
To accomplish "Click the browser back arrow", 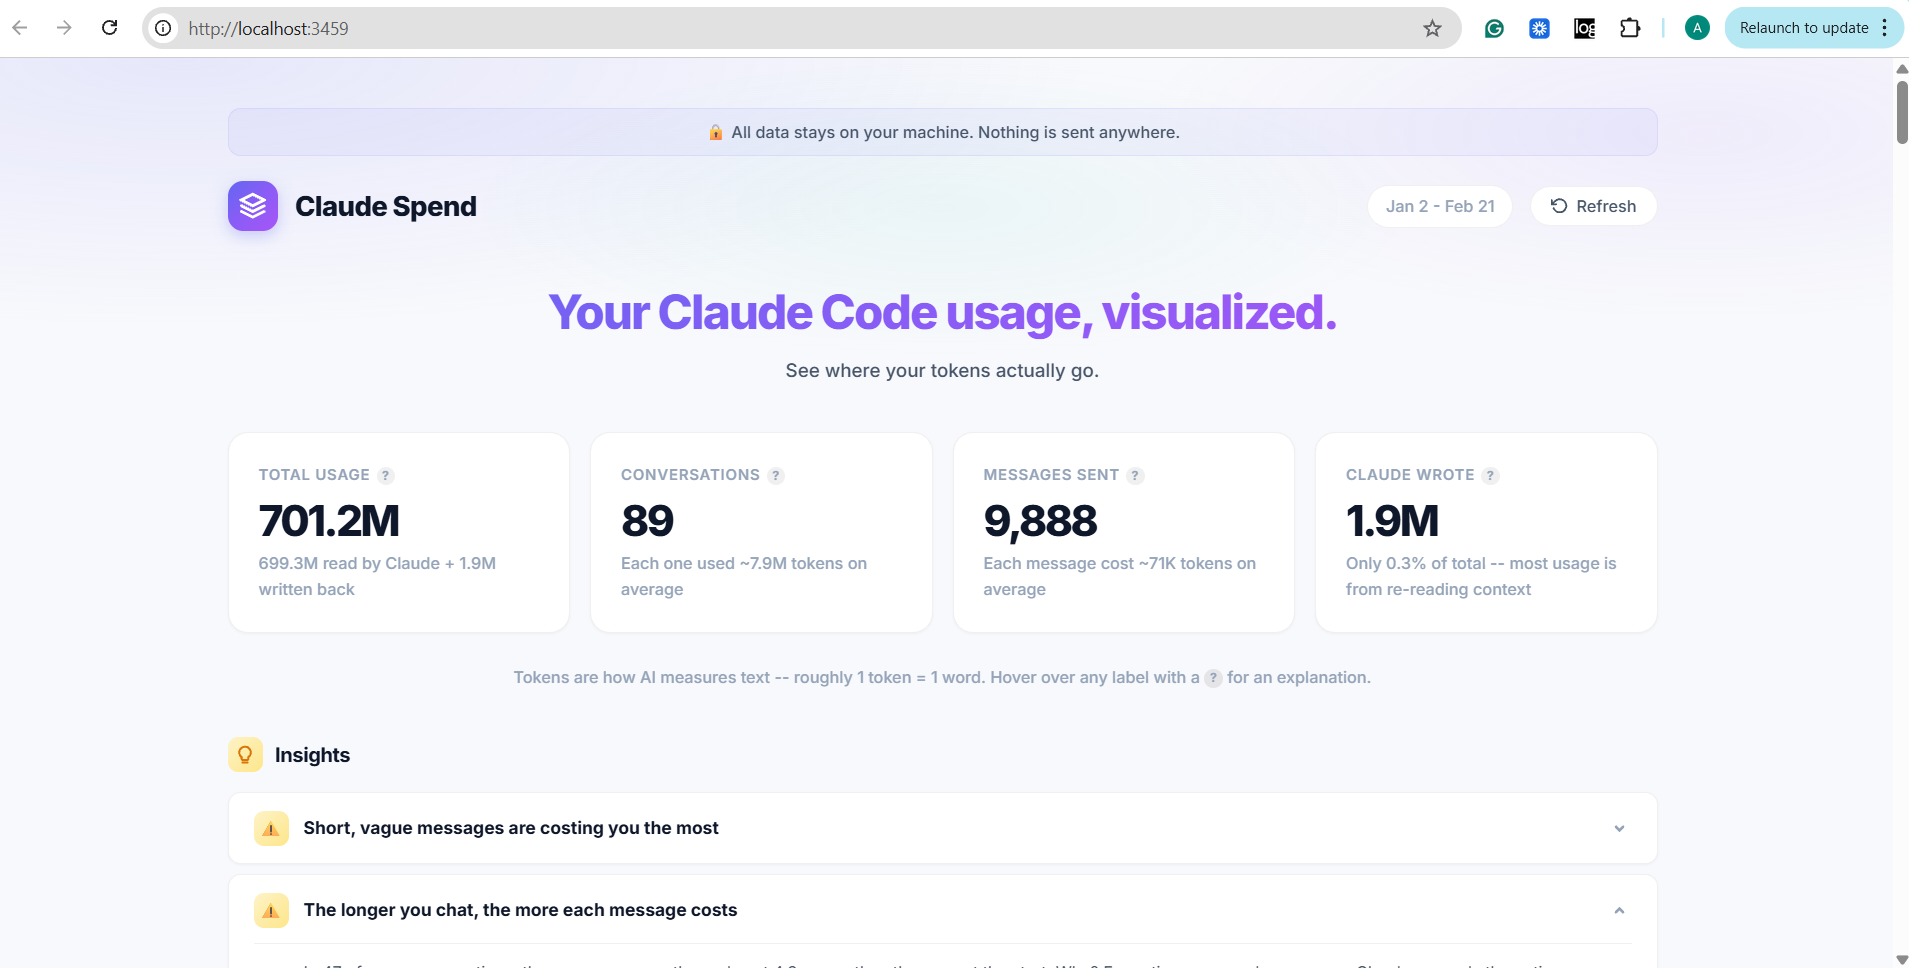I will [20, 27].
